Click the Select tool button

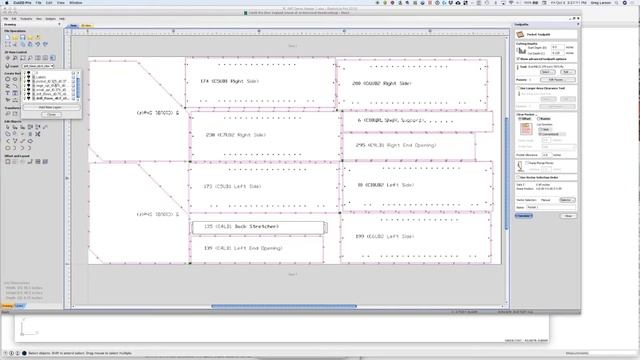tap(547, 72)
